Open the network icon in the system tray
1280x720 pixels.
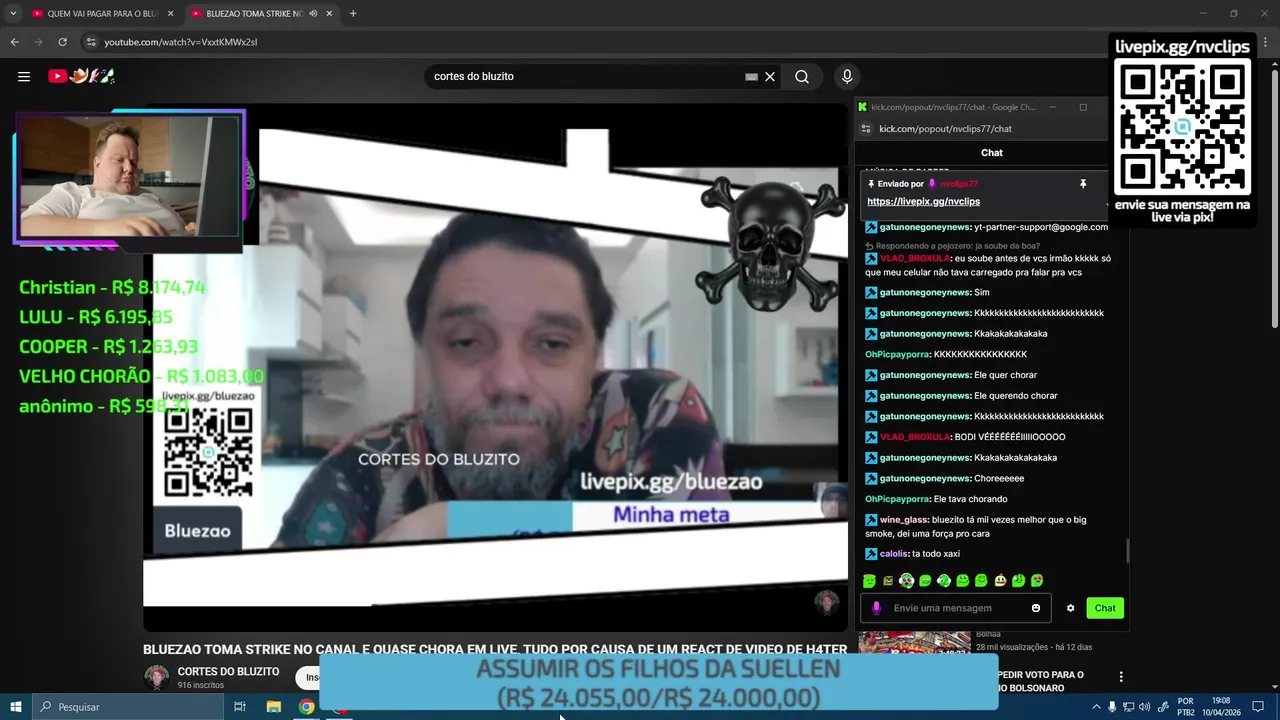point(1128,707)
